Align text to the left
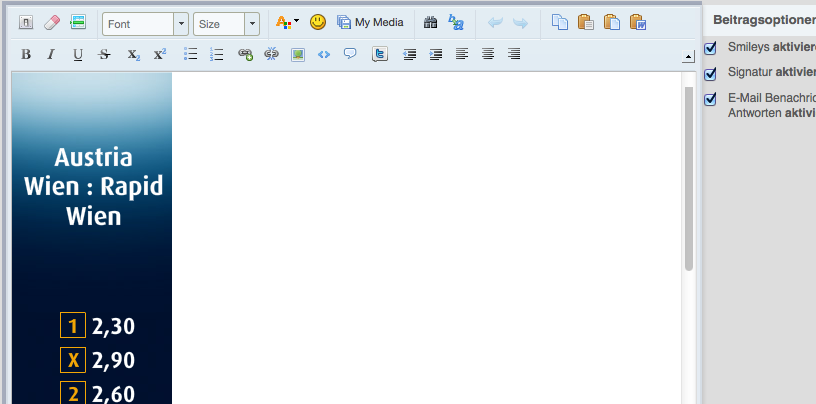 [462, 54]
